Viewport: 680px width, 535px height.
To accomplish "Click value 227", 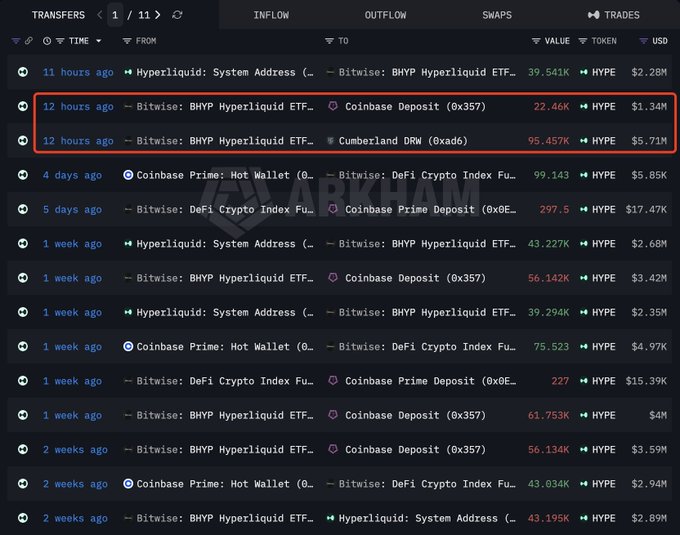I will [560, 381].
